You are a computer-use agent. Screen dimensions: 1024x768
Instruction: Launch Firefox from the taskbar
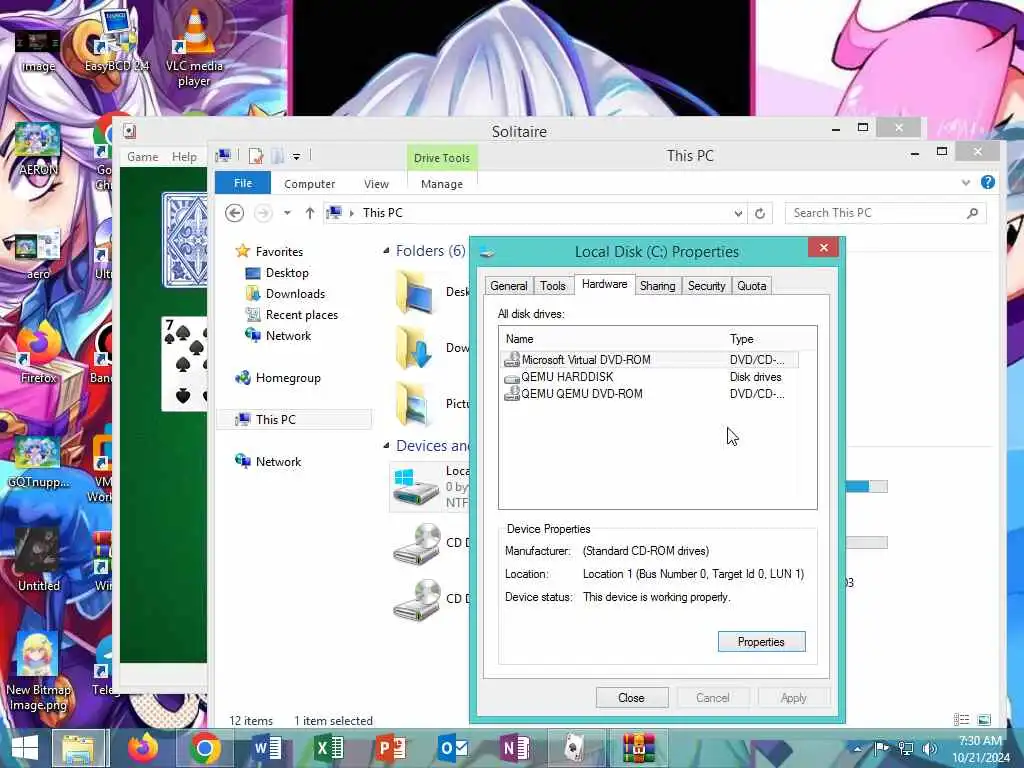click(143, 748)
